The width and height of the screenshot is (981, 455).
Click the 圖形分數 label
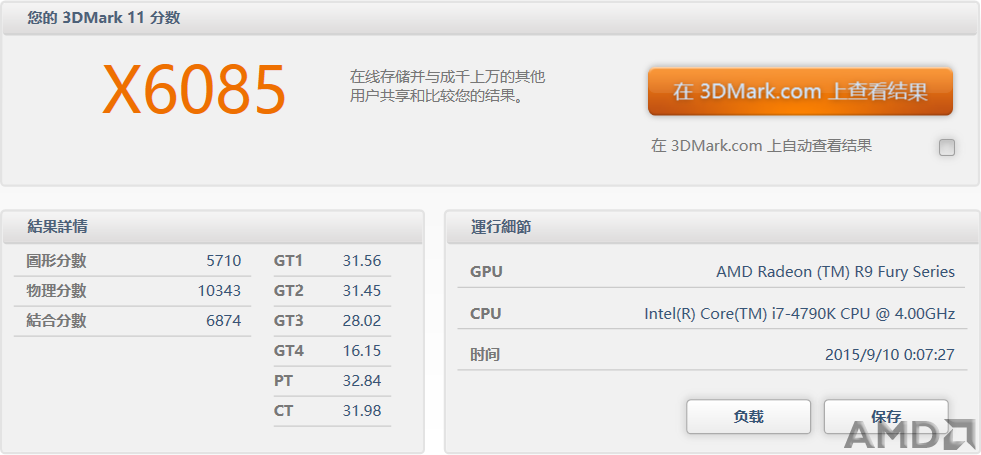(x=56, y=261)
